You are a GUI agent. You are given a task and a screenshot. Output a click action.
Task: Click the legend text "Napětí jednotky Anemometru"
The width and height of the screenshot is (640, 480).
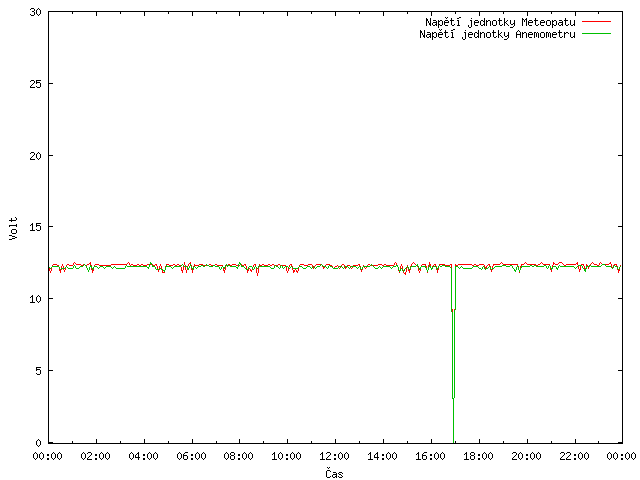click(x=497, y=34)
